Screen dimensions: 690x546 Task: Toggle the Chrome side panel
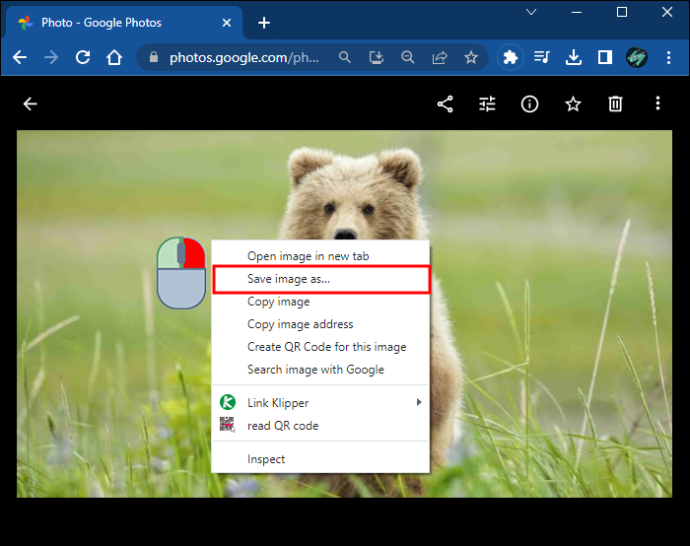pyautogui.click(x=605, y=57)
